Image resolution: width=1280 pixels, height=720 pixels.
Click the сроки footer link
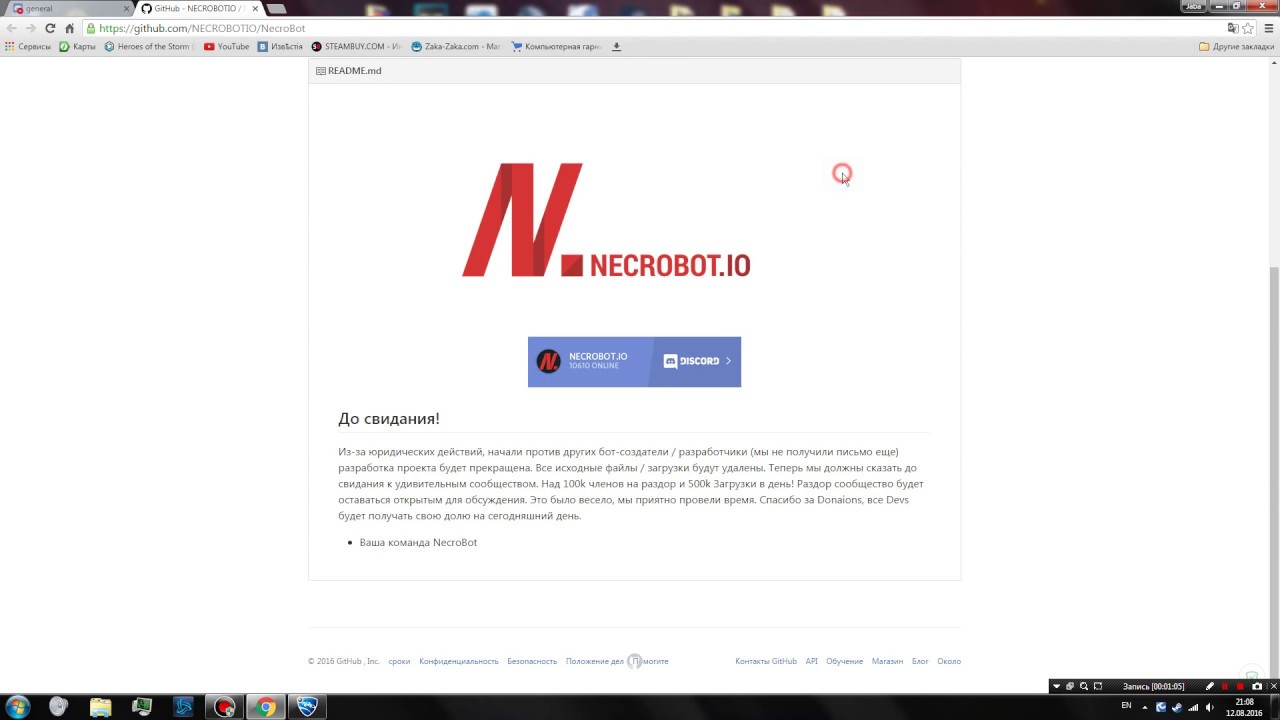[x=399, y=661]
